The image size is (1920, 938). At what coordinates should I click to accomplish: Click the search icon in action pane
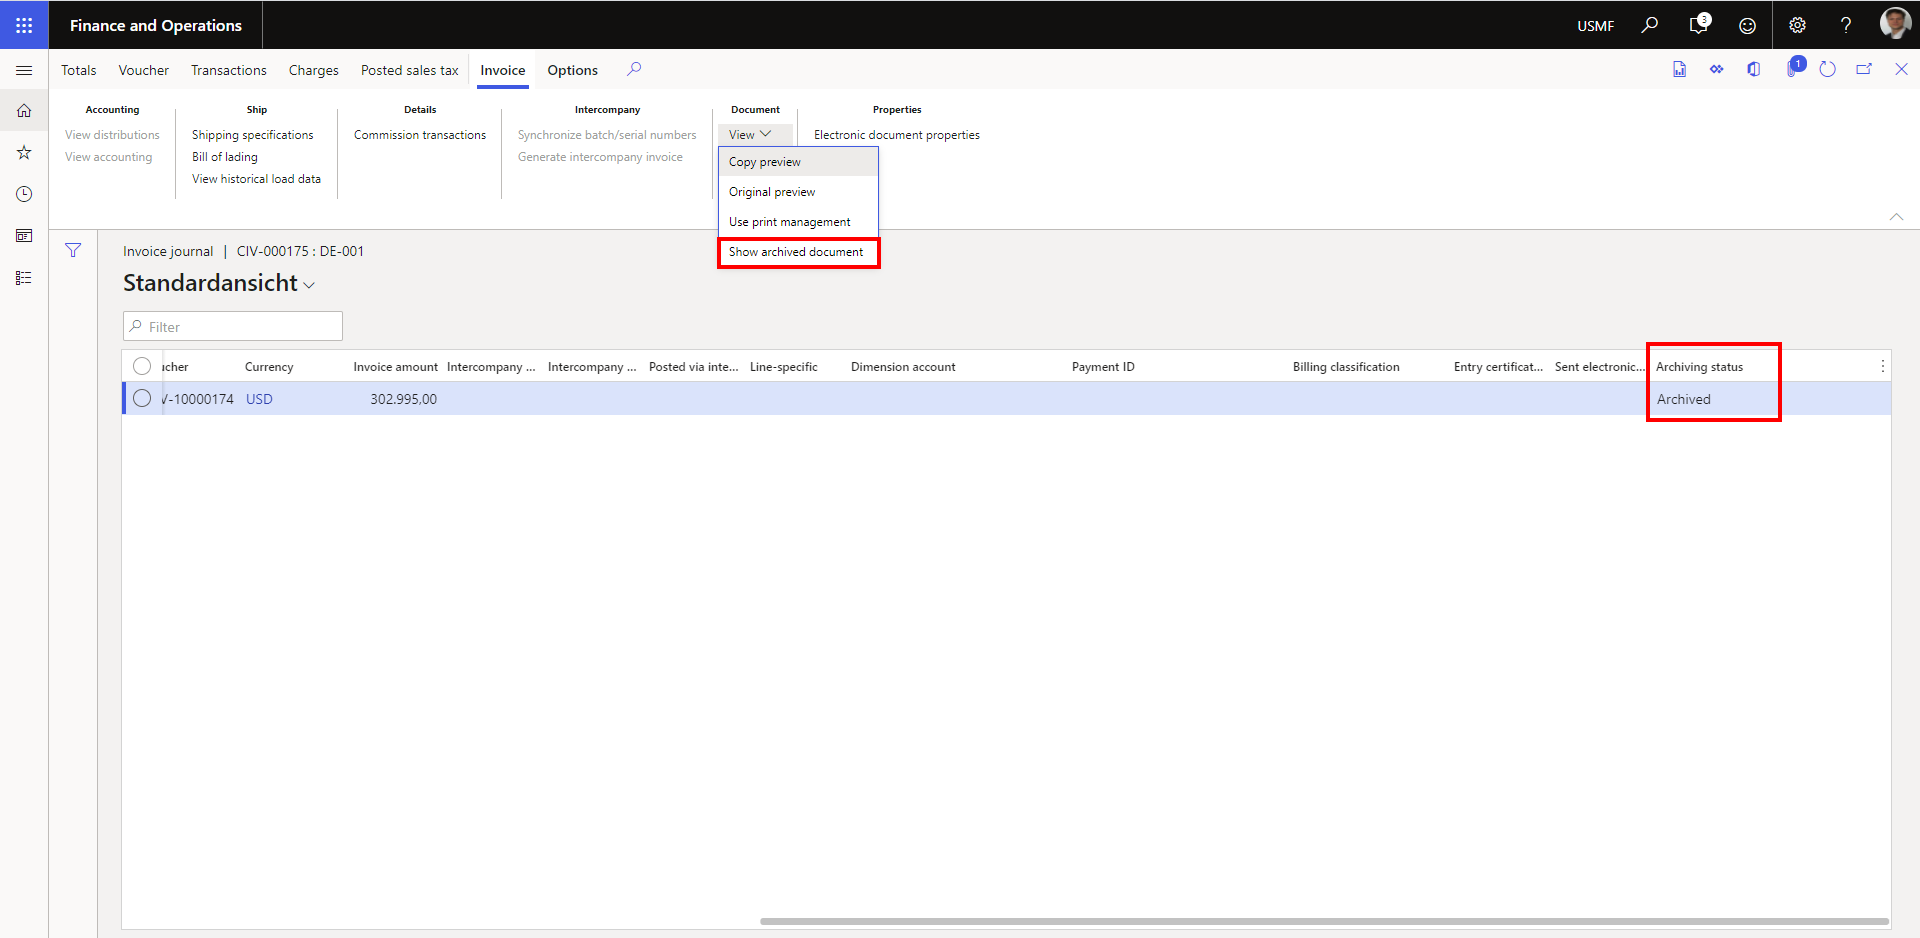[x=634, y=69]
